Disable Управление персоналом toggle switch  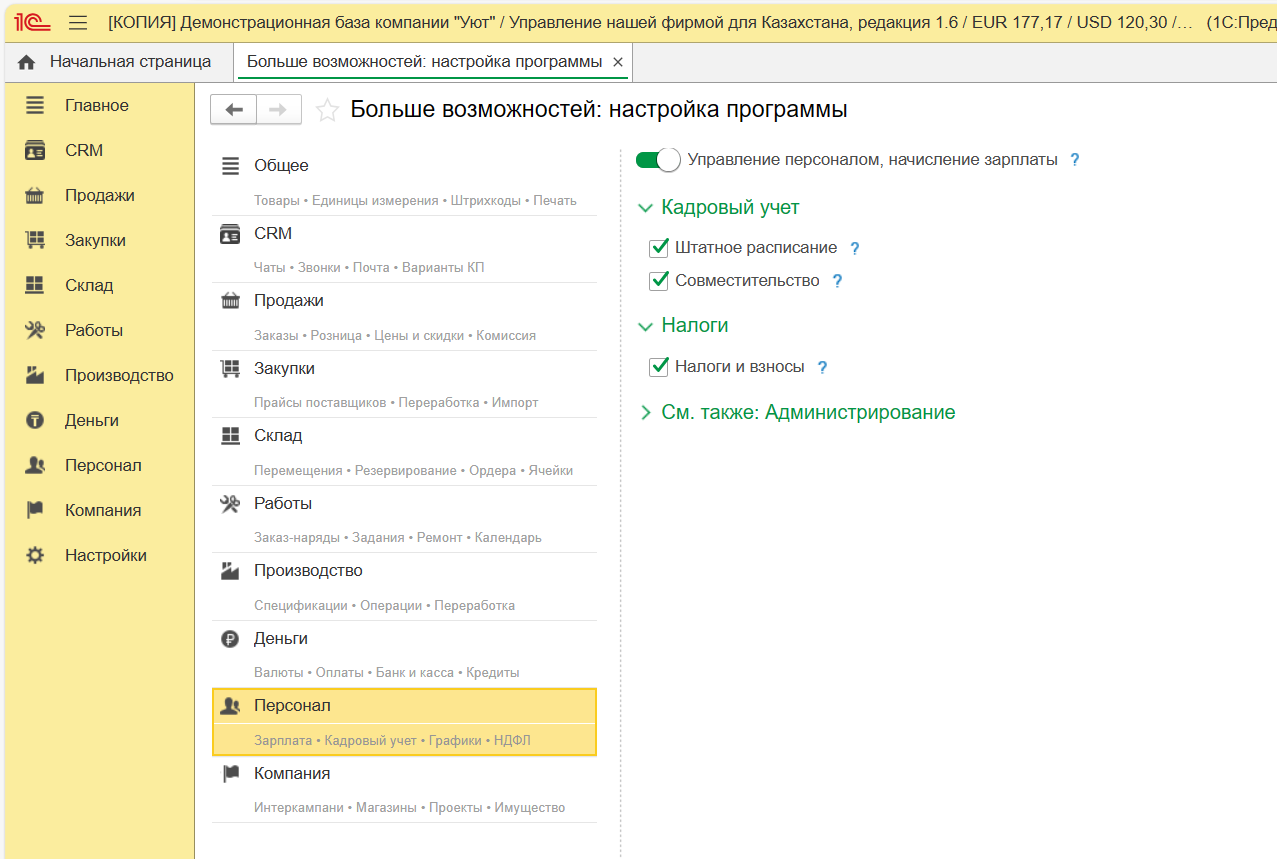tap(658, 160)
